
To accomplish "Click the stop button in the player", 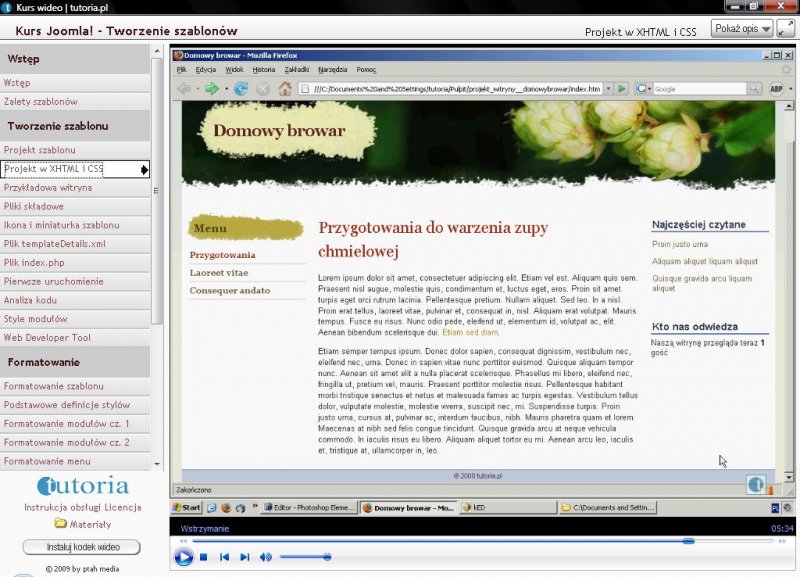I will coord(203,557).
